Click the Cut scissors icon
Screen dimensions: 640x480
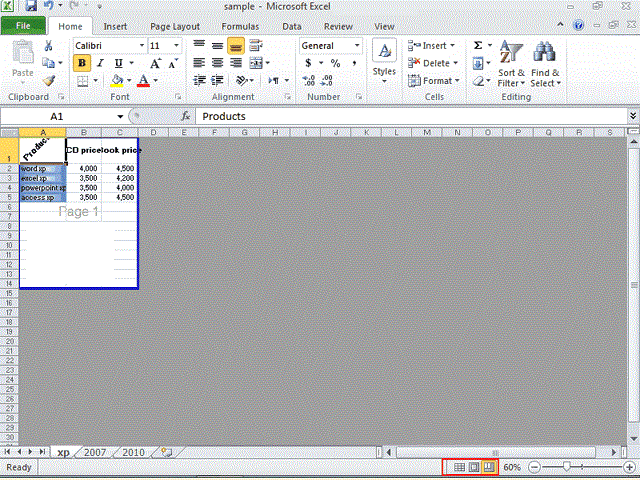coord(48,45)
